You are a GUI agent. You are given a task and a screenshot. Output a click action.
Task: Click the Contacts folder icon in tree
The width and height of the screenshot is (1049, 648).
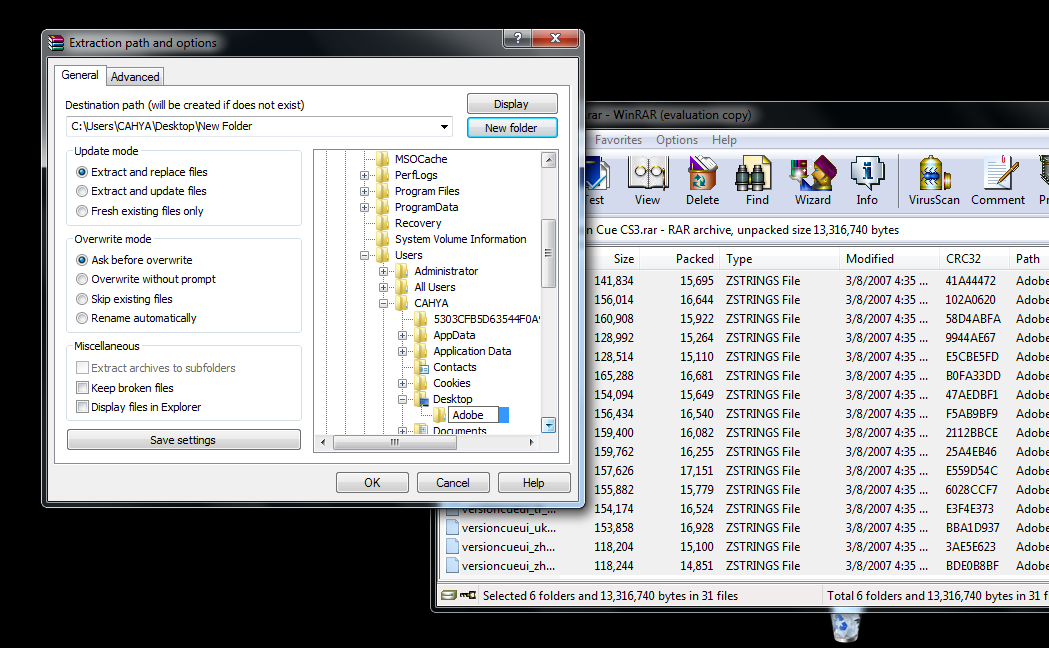pyautogui.click(x=421, y=367)
